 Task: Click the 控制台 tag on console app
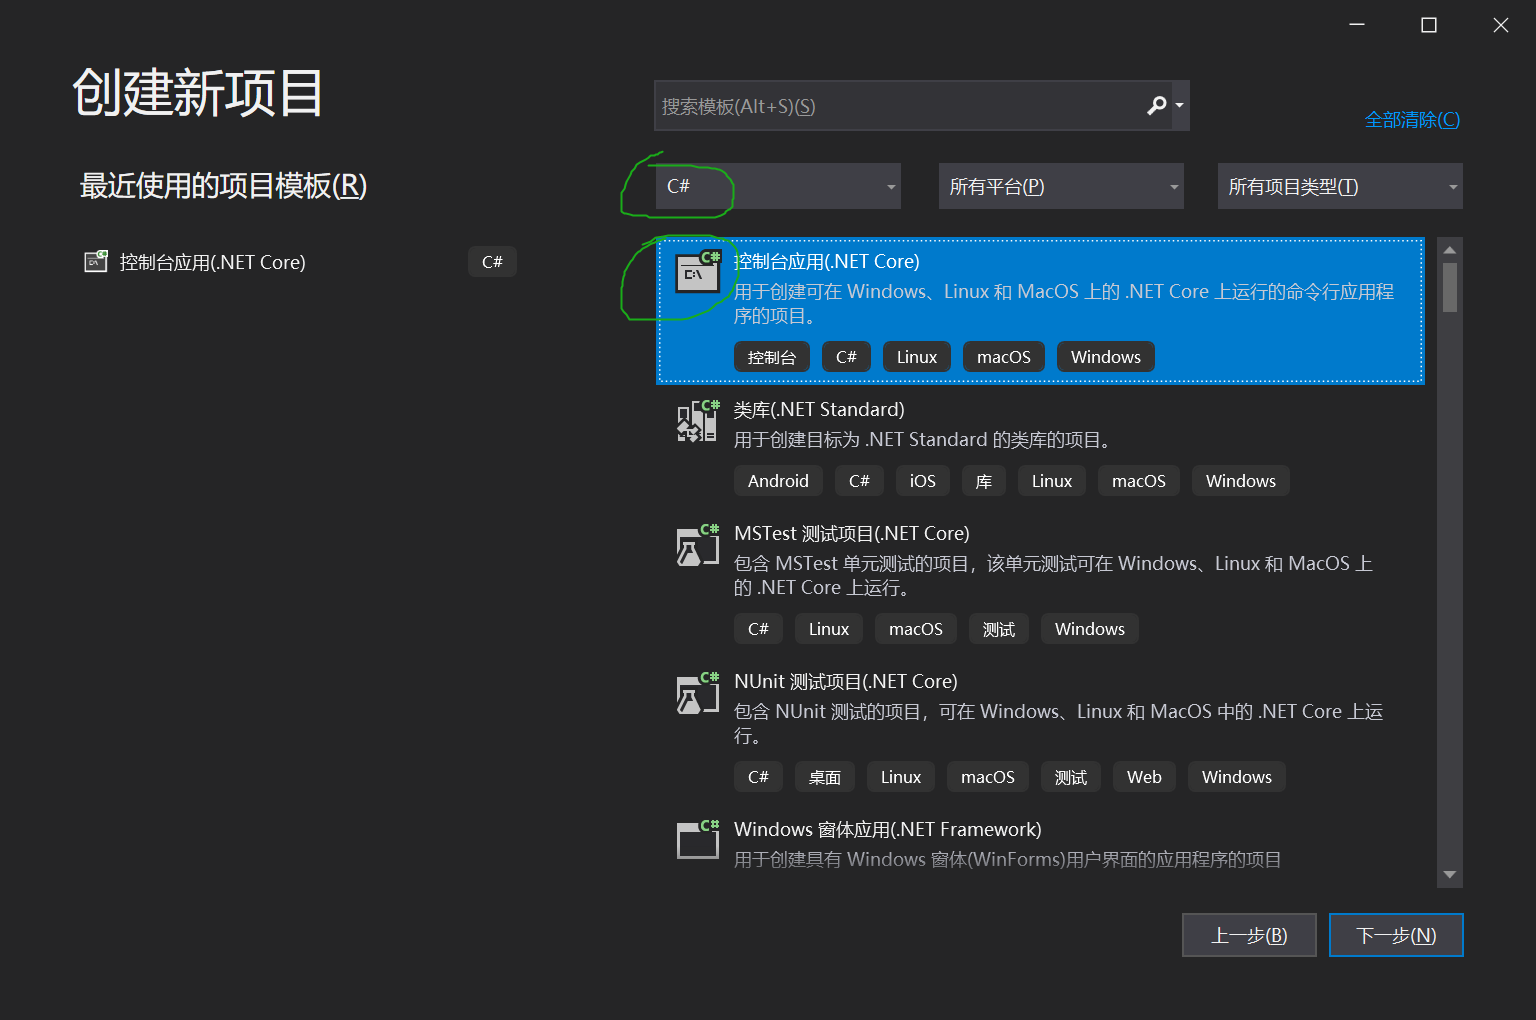(772, 357)
